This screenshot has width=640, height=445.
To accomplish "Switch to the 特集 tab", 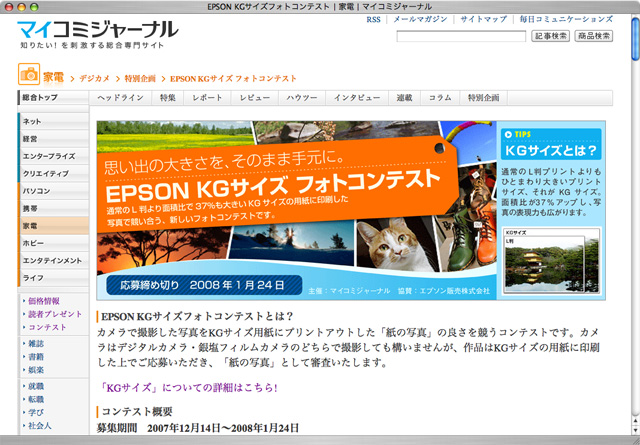I will (x=168, y=98).
